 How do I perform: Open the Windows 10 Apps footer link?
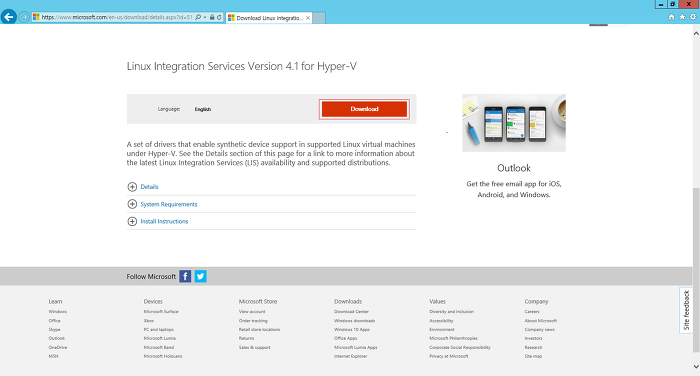tap(352, 330)
